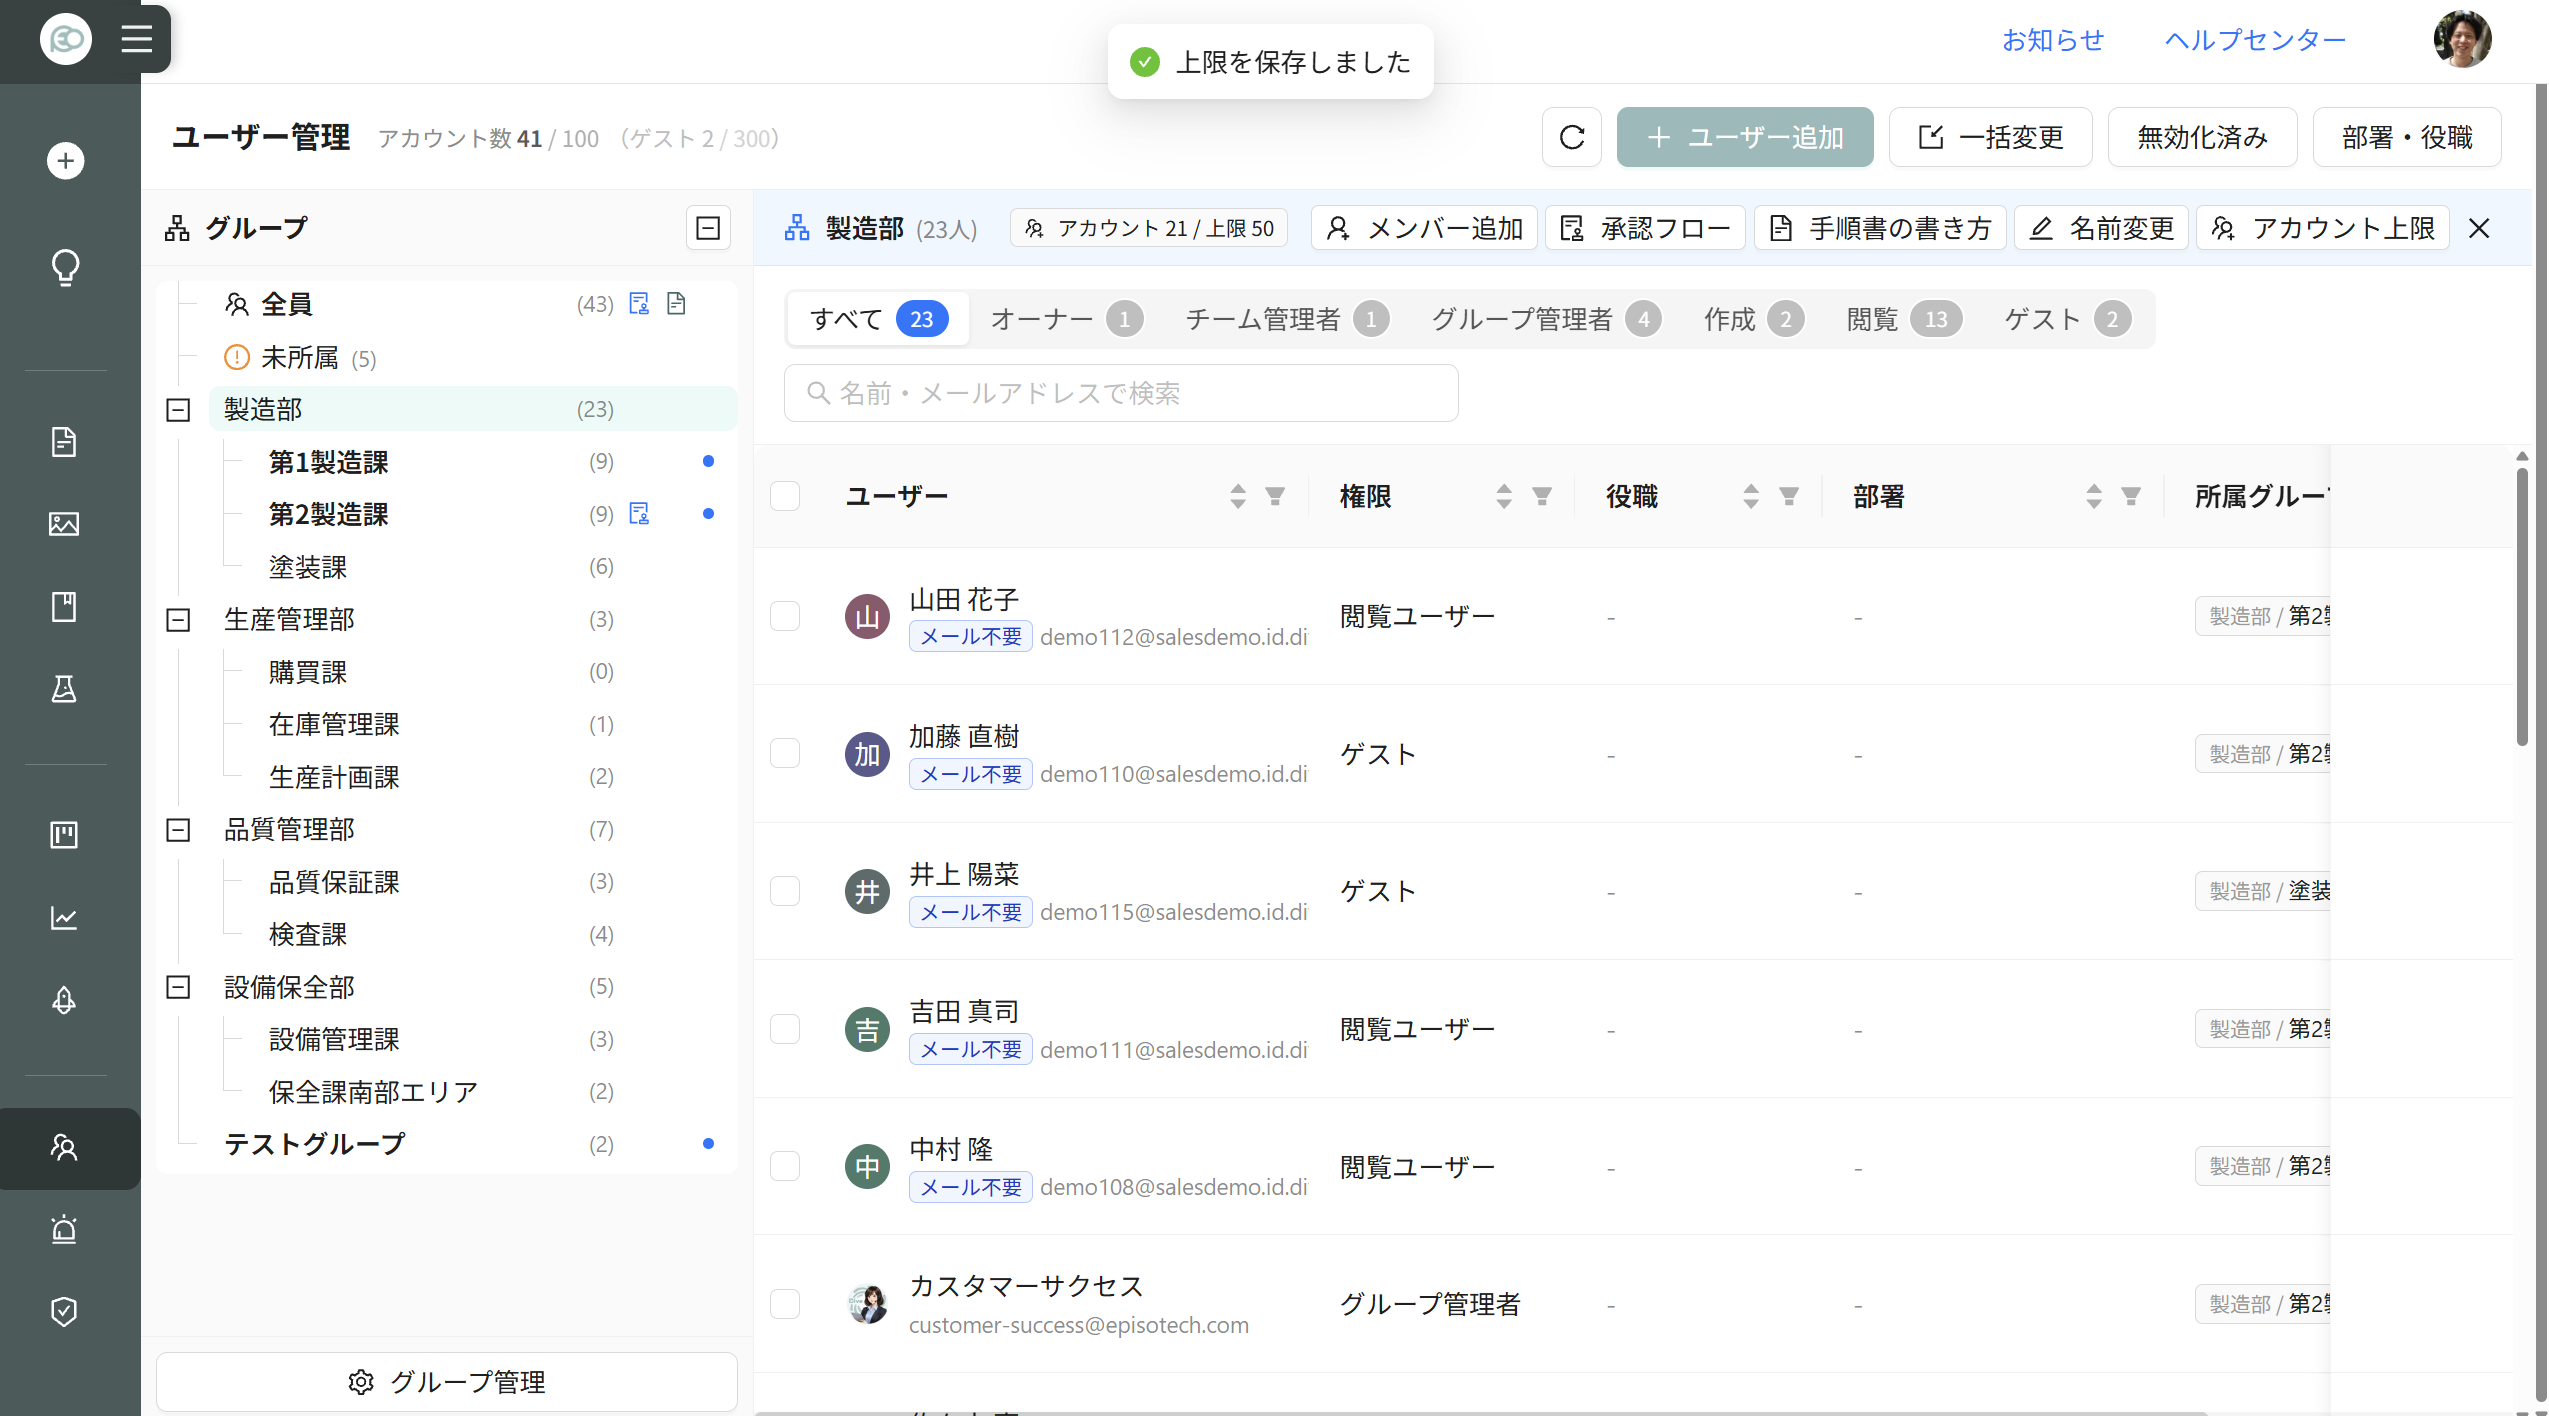Collapse the 設備保全部 tree node
The width and height of the screenshot is (2549, 1416).
178,987
